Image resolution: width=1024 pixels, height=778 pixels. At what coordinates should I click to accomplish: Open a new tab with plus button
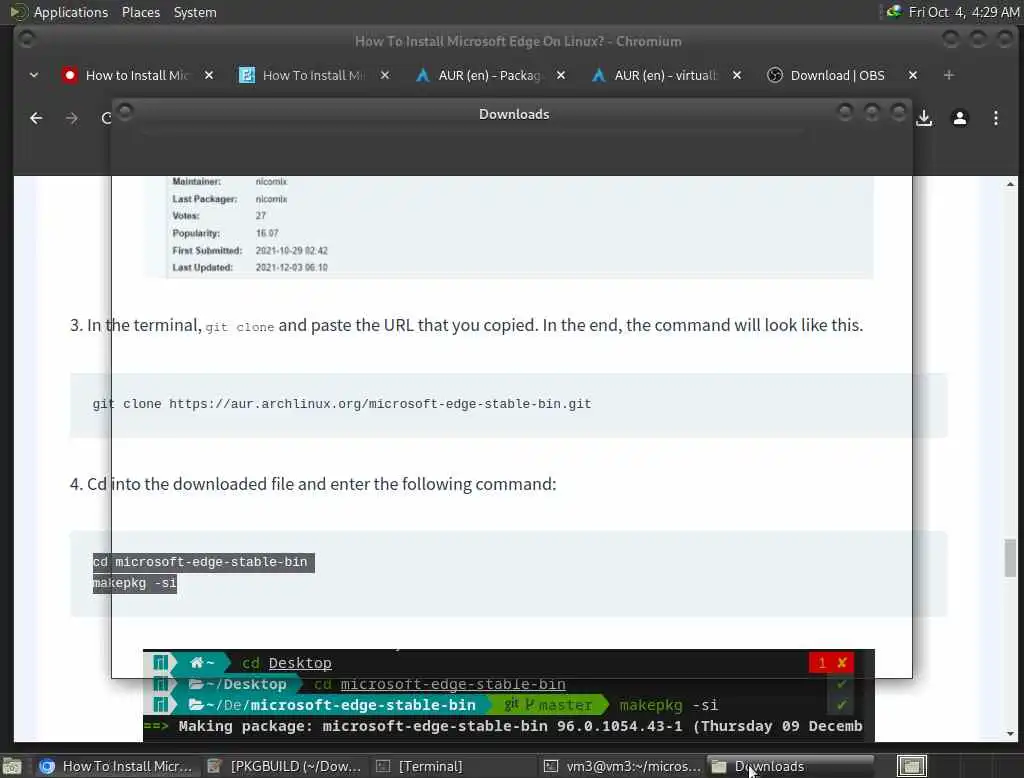coord(949,75)
